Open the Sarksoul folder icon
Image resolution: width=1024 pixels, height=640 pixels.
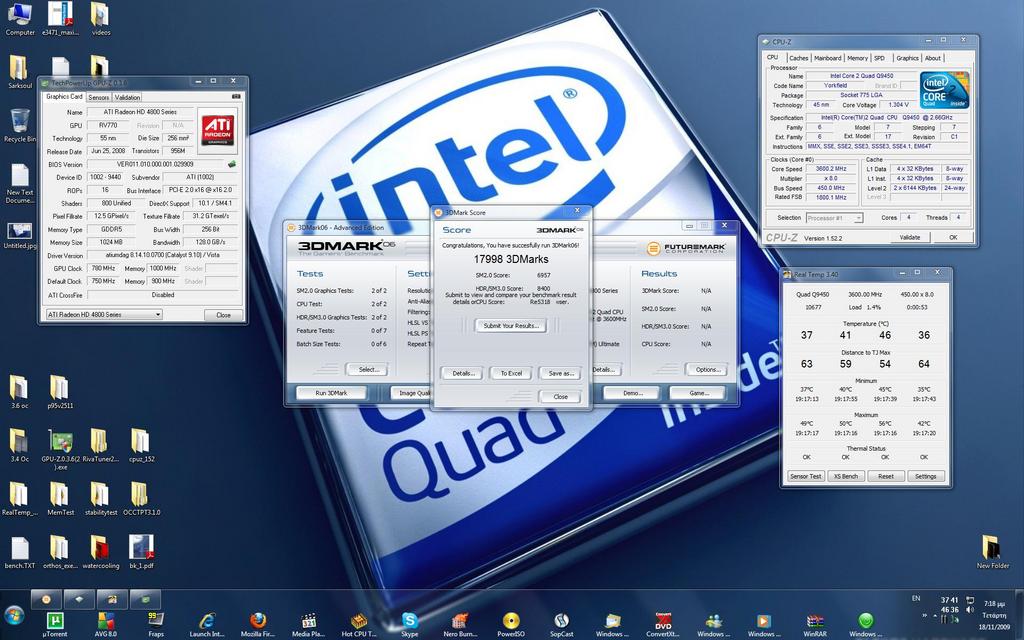[x=20, y=72]
